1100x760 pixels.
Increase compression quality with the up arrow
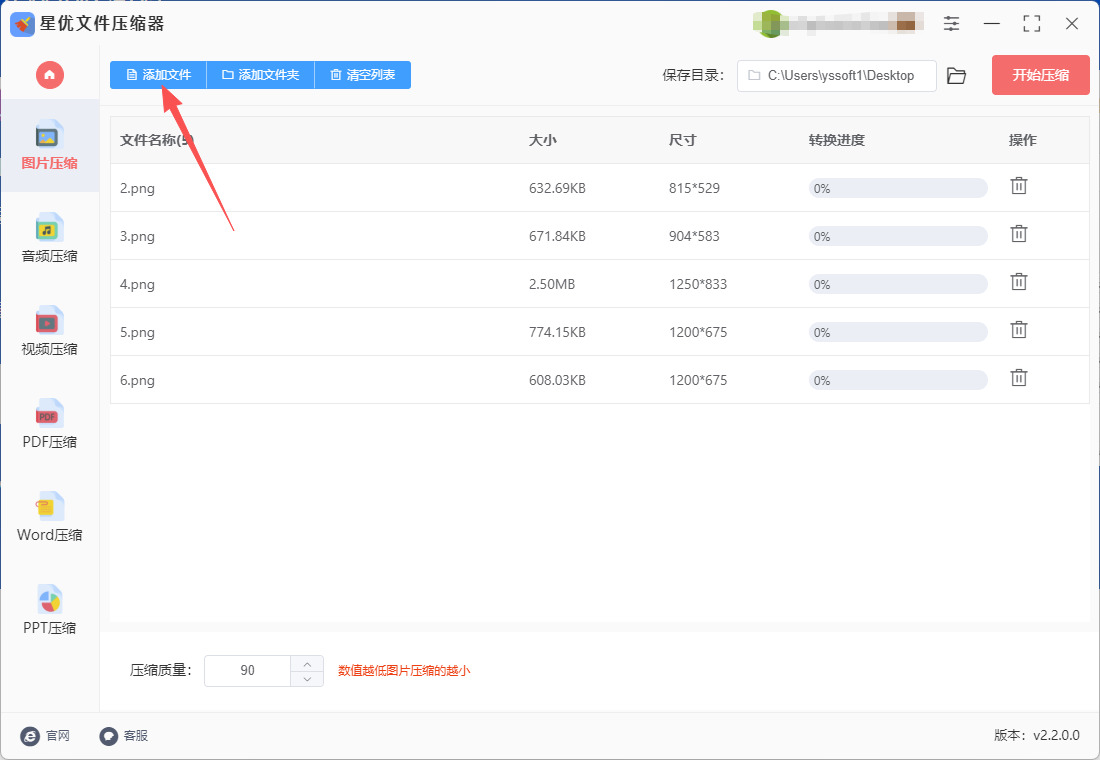(307, 663)
